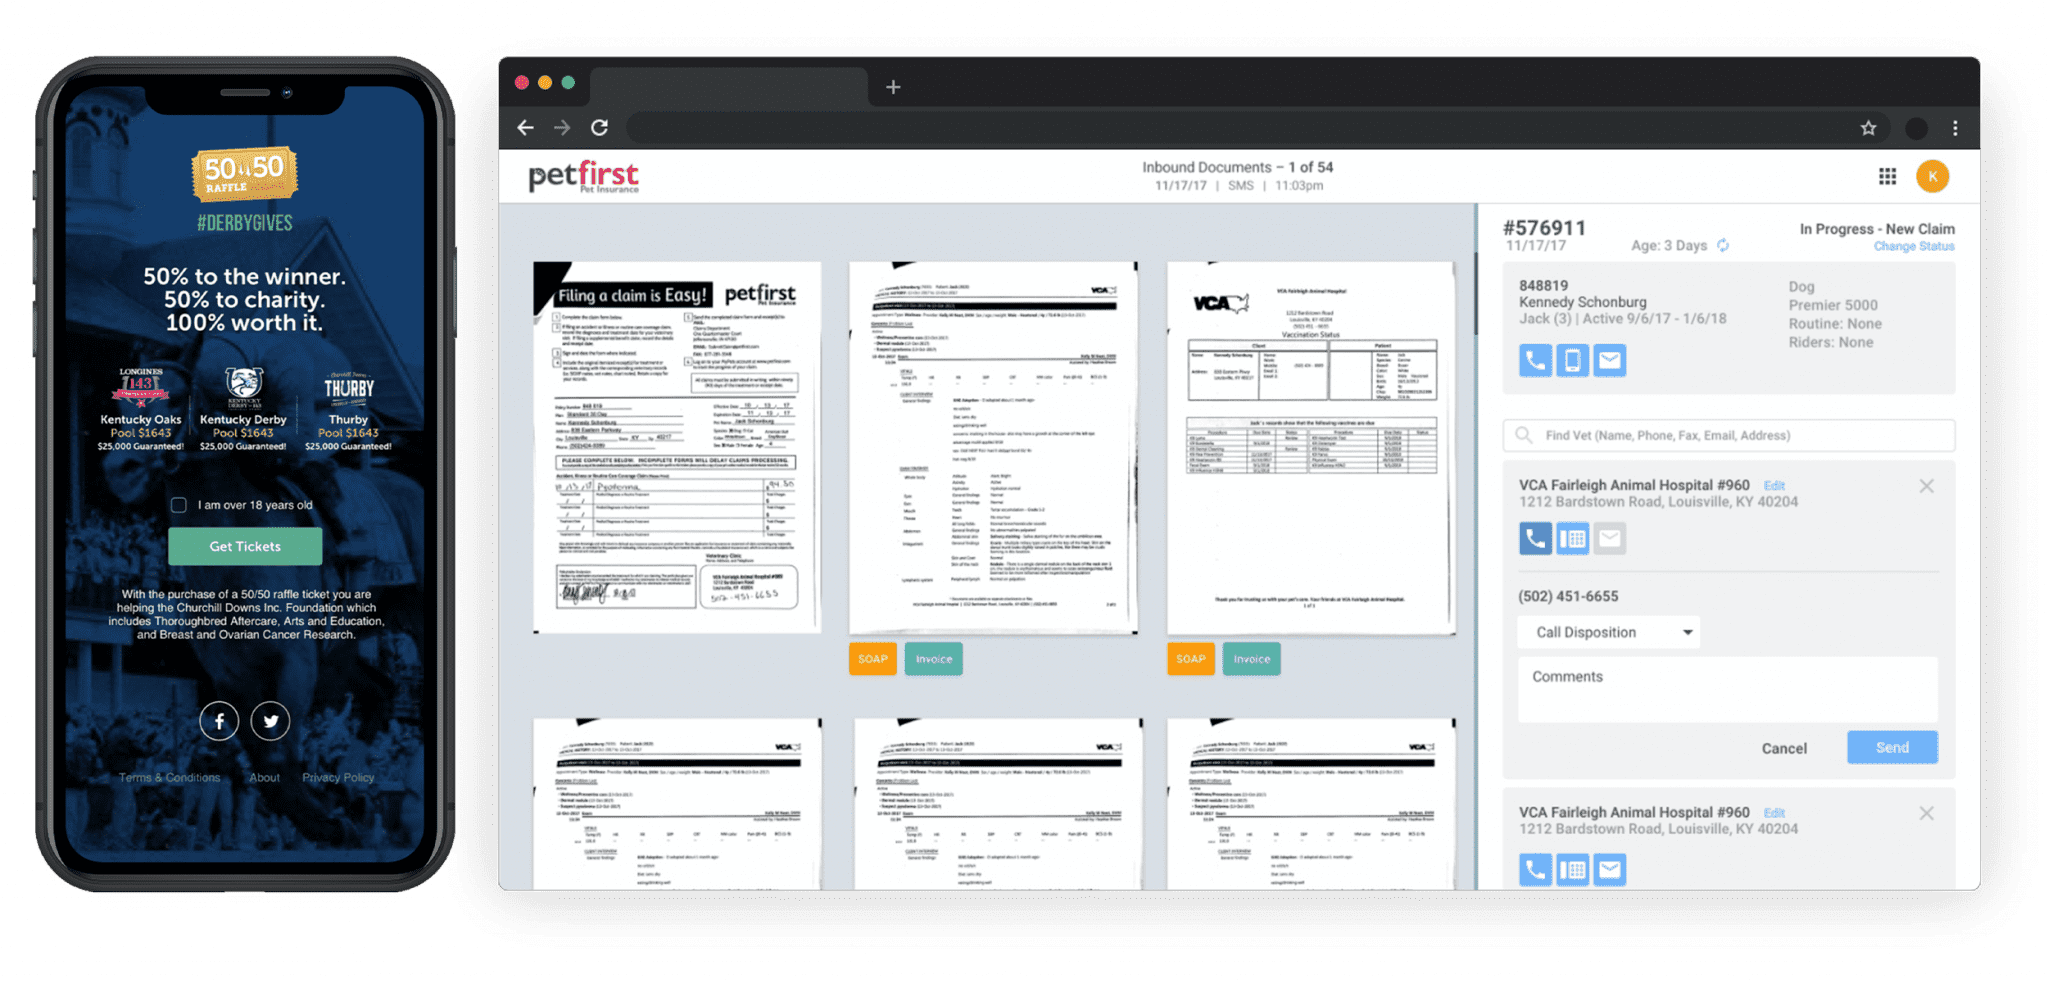Click the Inbound Documents – 1 of 54 heading

tap(1238, 167)
